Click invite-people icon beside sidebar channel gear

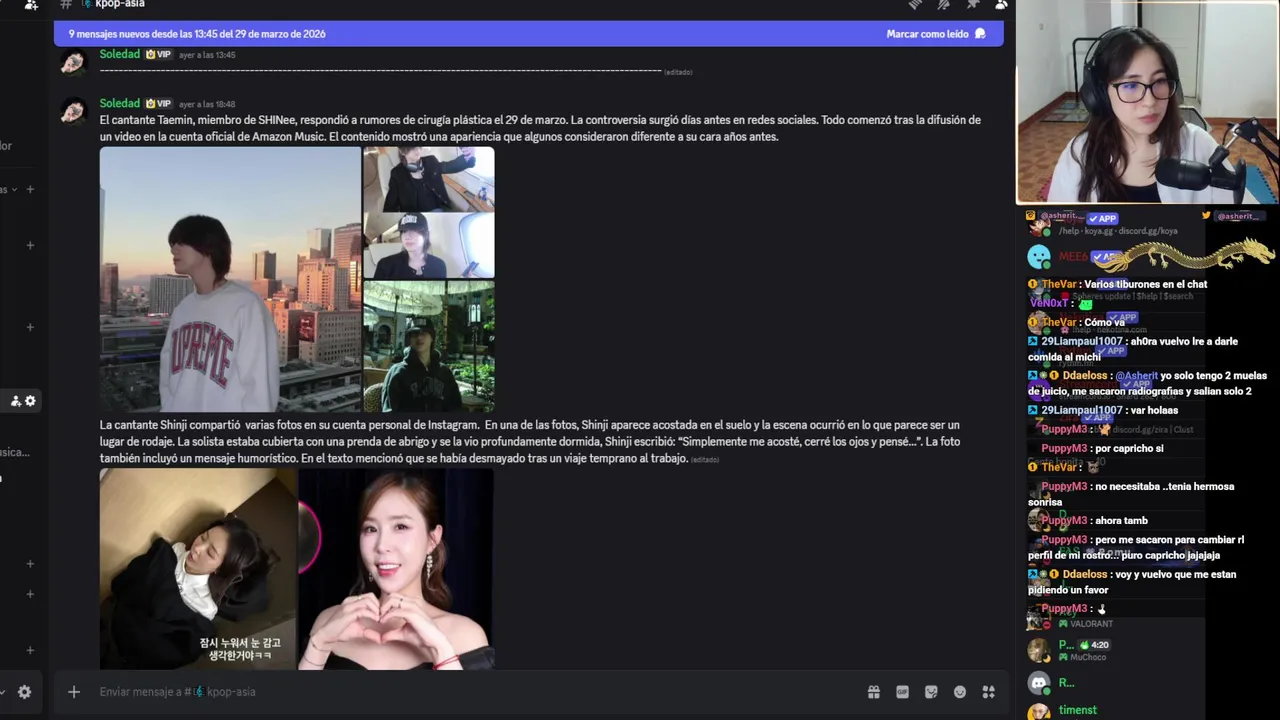pyautogui.click(x=16, y=401)
